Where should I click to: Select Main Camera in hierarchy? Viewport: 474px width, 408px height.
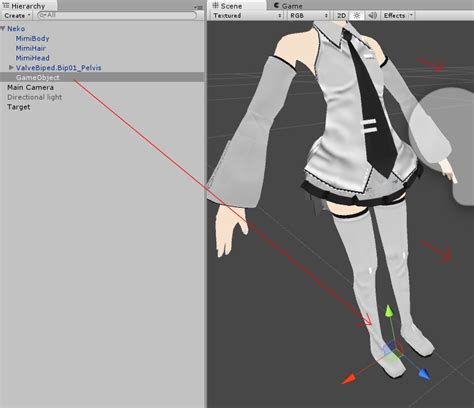click(x=30, y=87)
